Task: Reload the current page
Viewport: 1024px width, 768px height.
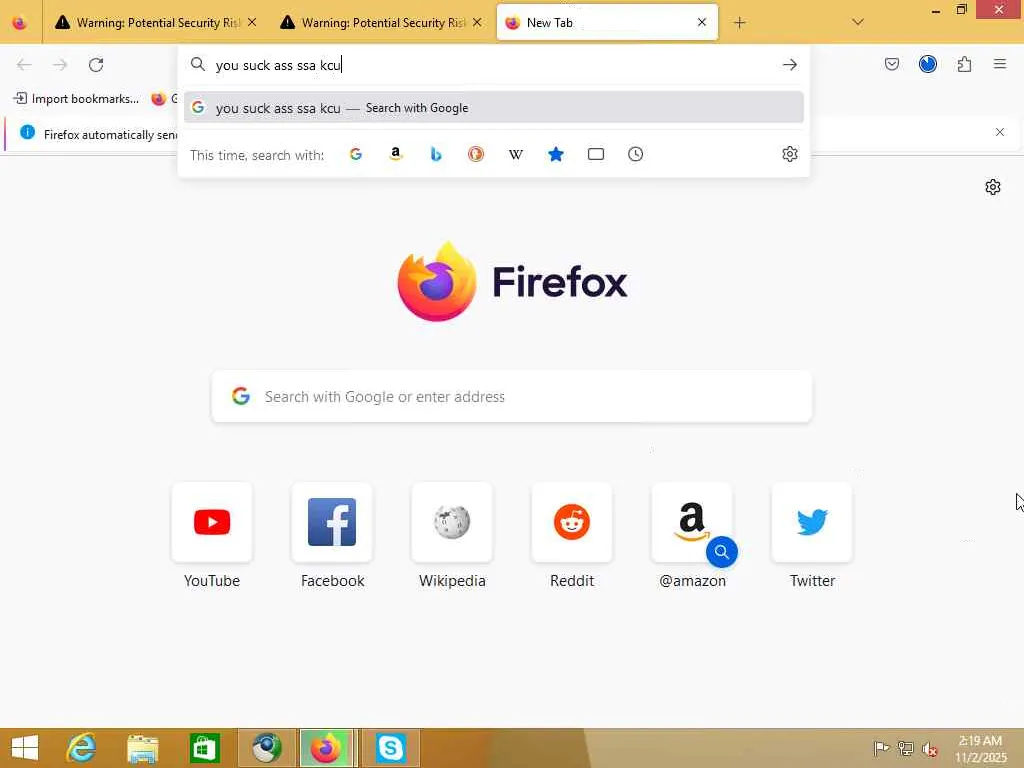Action: click(x=96, y=65)
